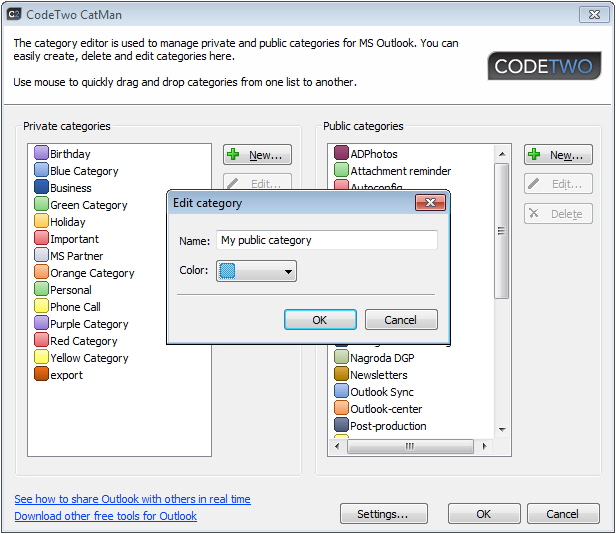The width and height of the screenshot is (616, 534).
Task: Select the Phone Call category
Action: tap(75, 307)
